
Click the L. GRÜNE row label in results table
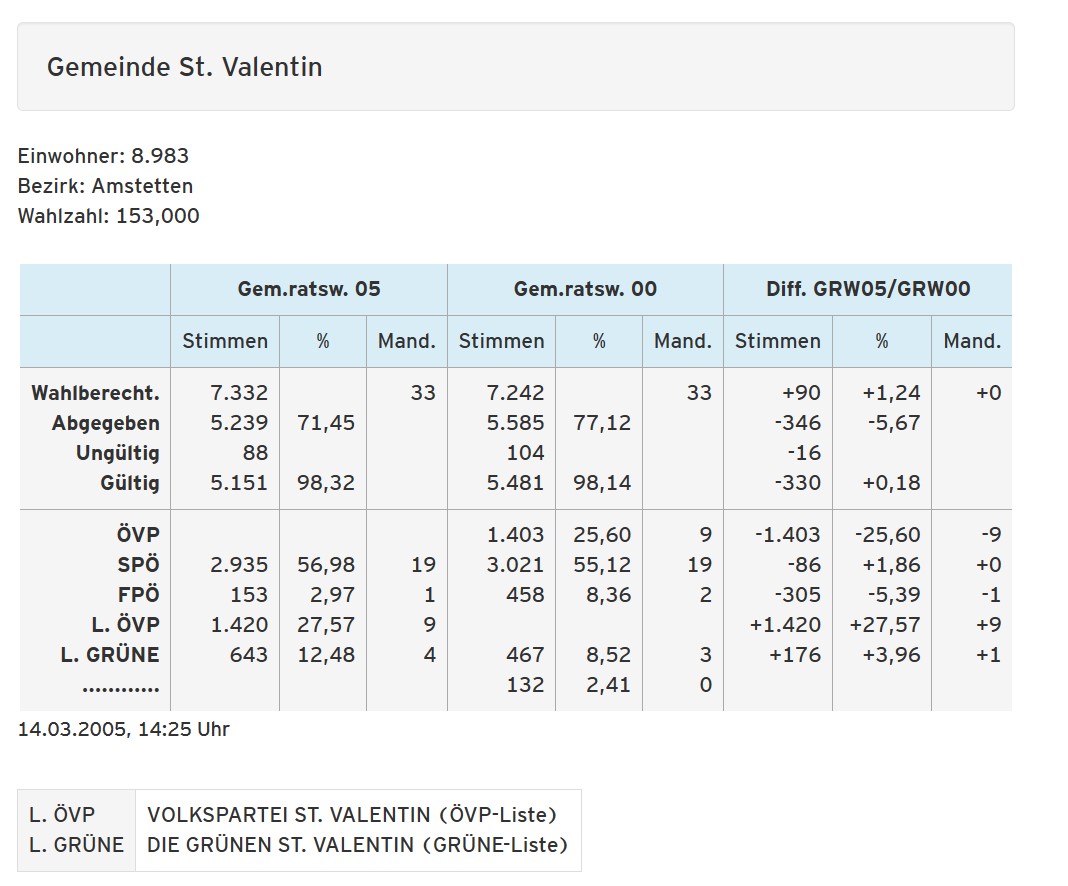click(x=109, y=655)
